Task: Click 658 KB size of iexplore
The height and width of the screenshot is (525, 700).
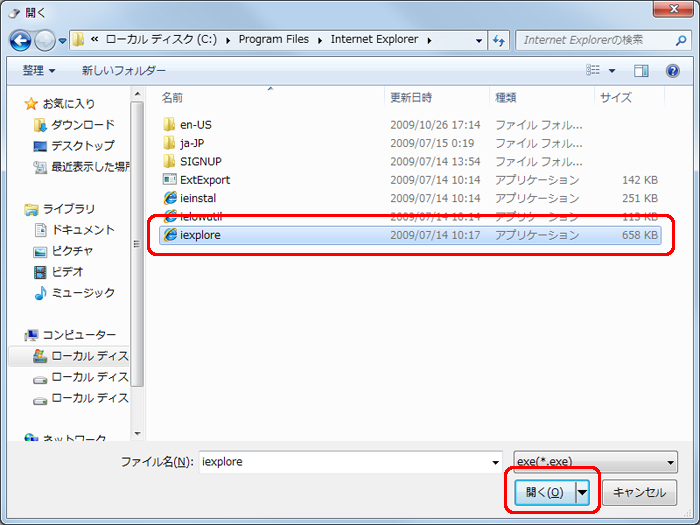Action: pyautogui.click(x=640, y=235)
